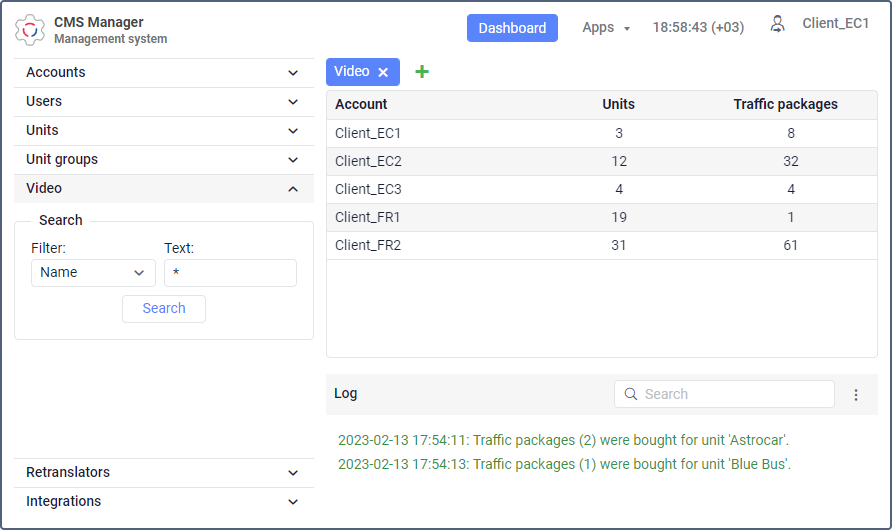Image resolution: width=892 pixels, height=530 pixels.
Task: Select the Video tab
Action: click(352, 72)
